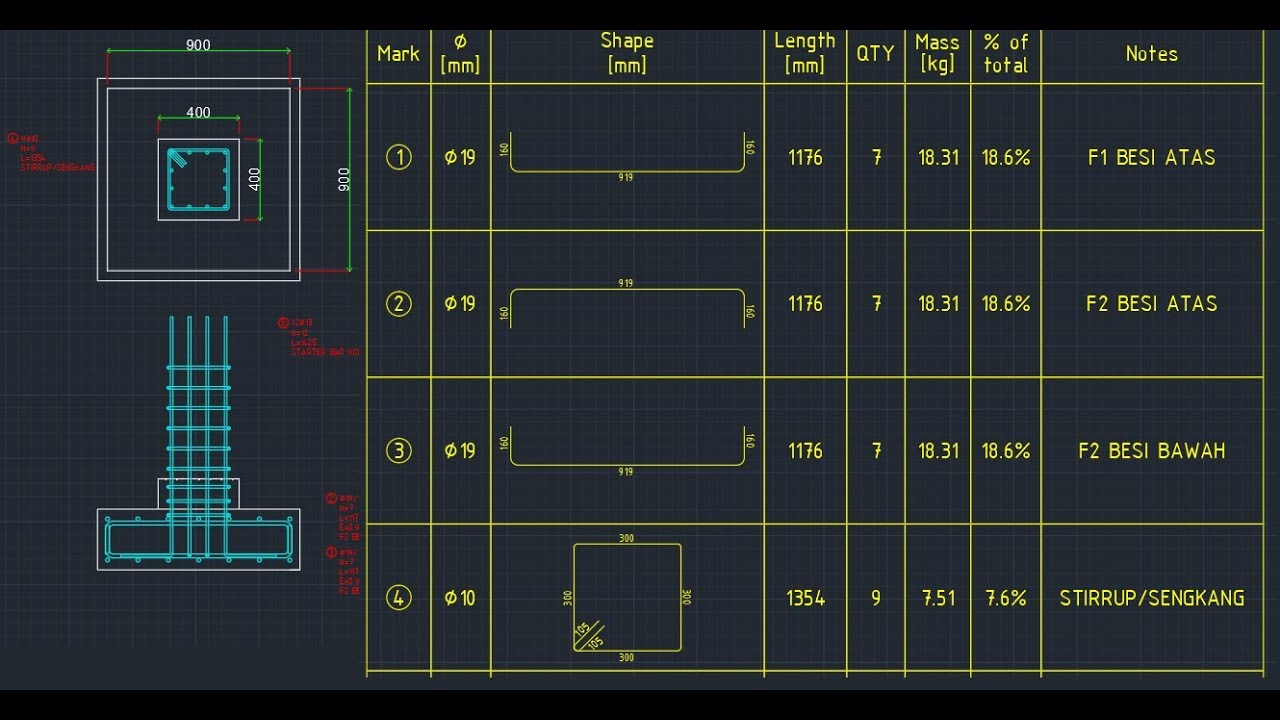Click the 'Mark' column header
This screenshot has height=720, width=1280.
coord(398,54)
